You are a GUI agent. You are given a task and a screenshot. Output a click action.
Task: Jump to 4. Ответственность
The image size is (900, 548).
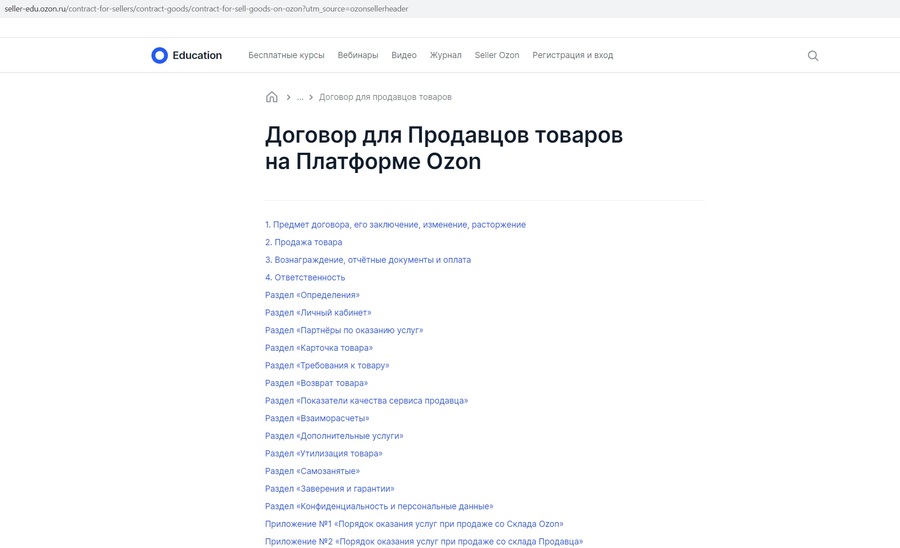(305, 278)
